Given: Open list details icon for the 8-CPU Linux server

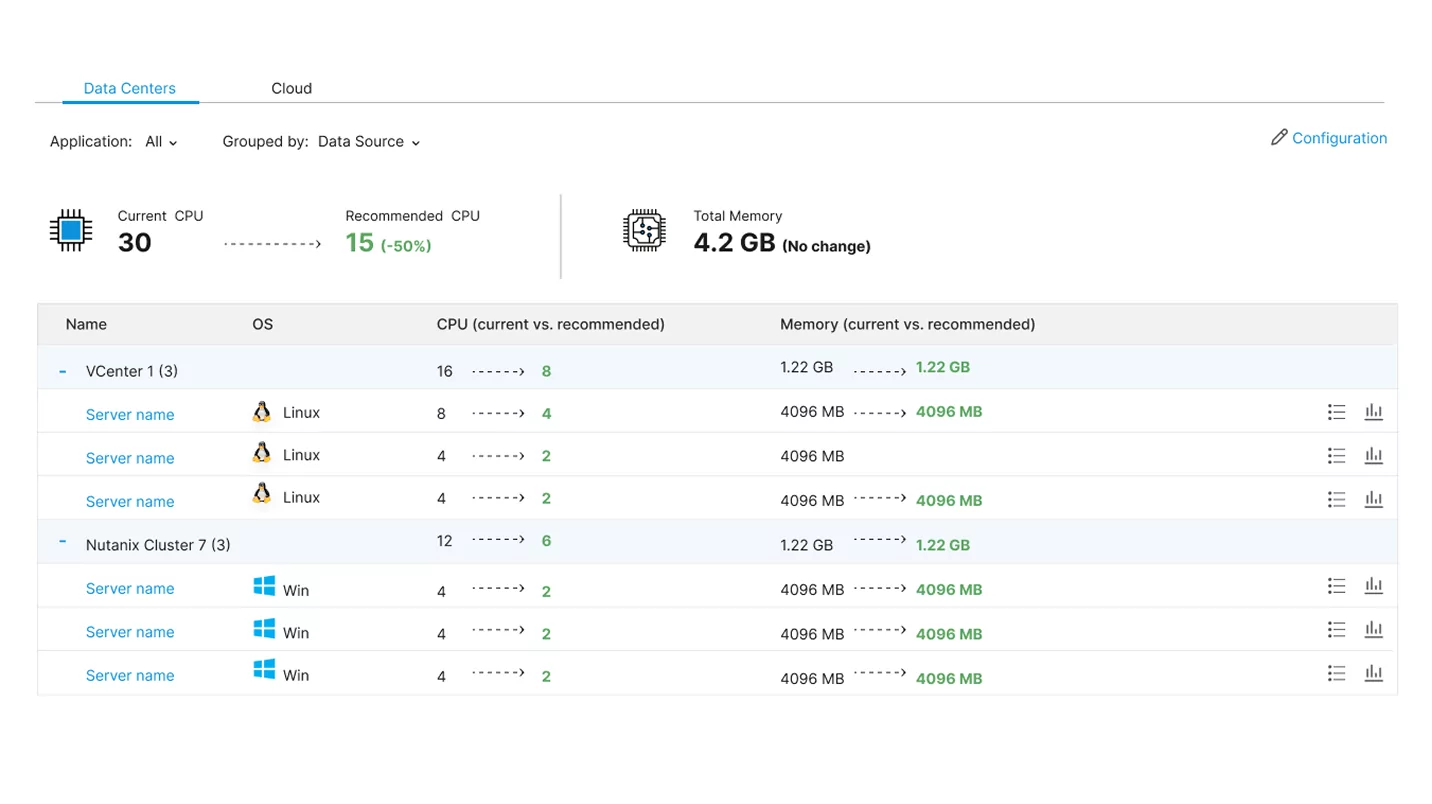Looking at the screenshot, I should (x=1336, y=412).
